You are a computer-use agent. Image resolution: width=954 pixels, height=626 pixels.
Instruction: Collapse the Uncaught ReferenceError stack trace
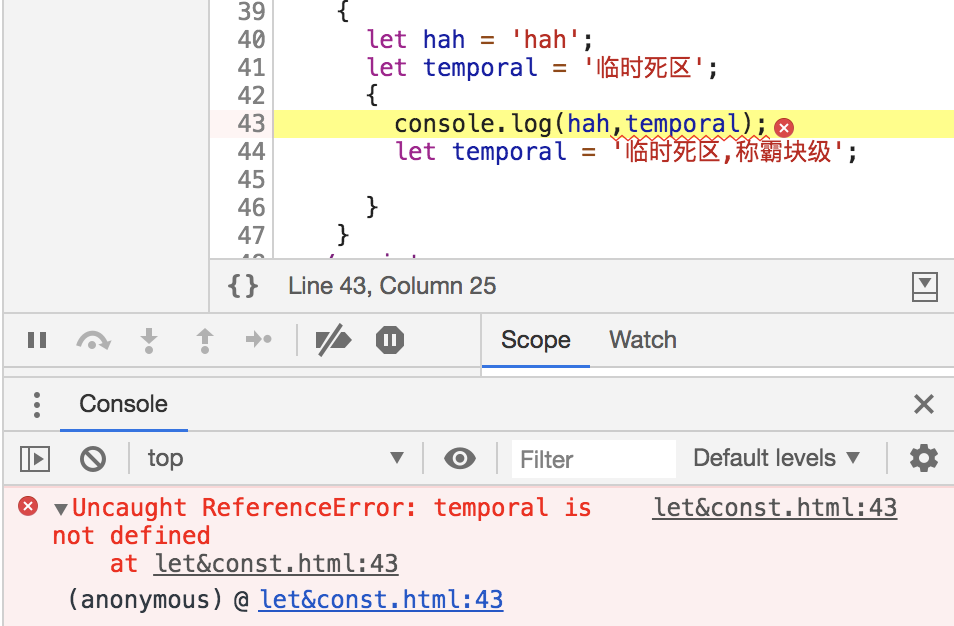(x=61, y=509)
